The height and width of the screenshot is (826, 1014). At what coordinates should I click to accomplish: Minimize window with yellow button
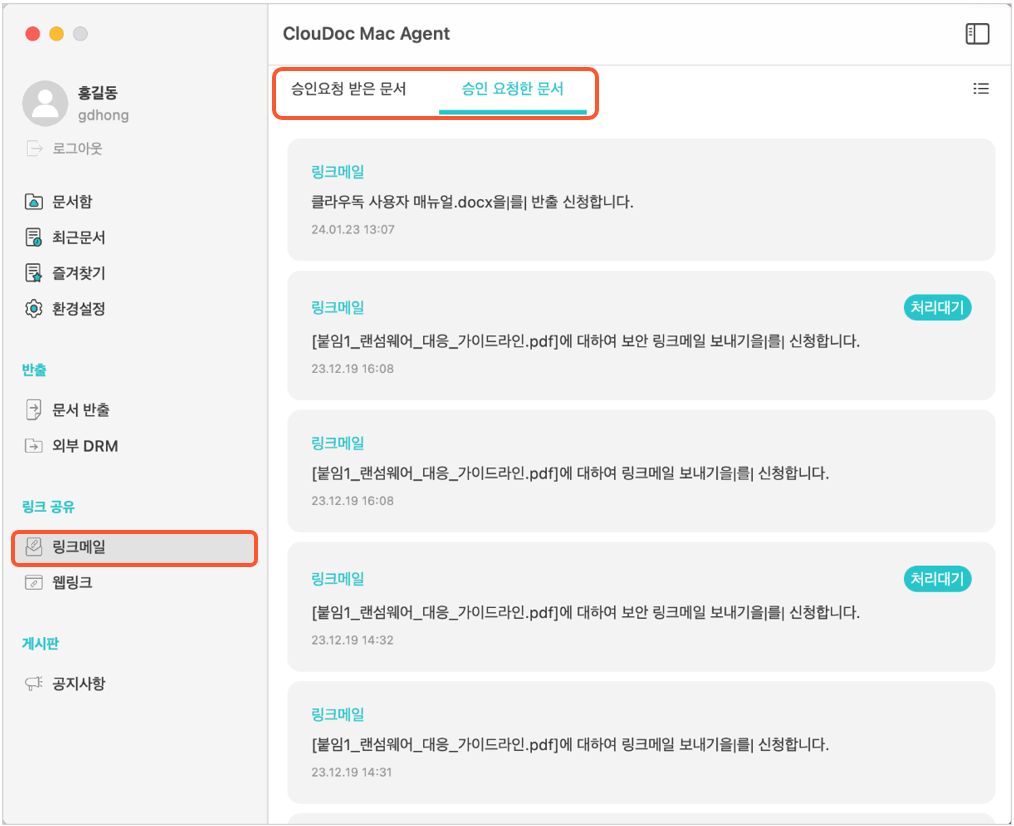coord(57,34)
